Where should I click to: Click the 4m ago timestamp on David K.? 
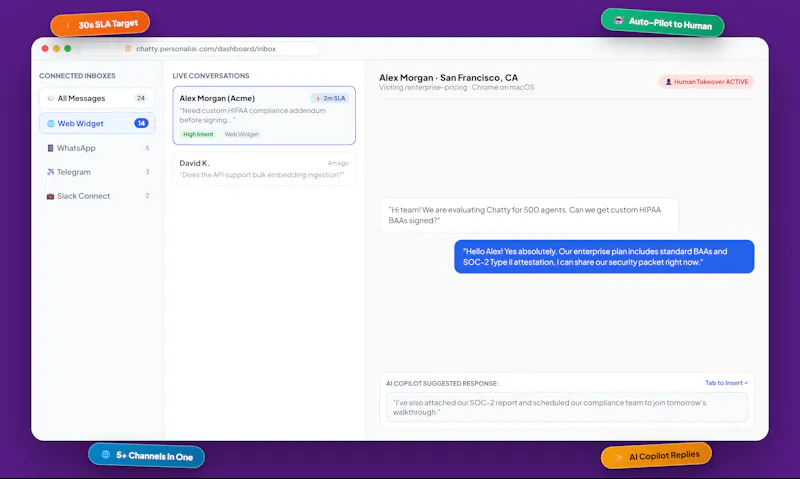[338, 163]
